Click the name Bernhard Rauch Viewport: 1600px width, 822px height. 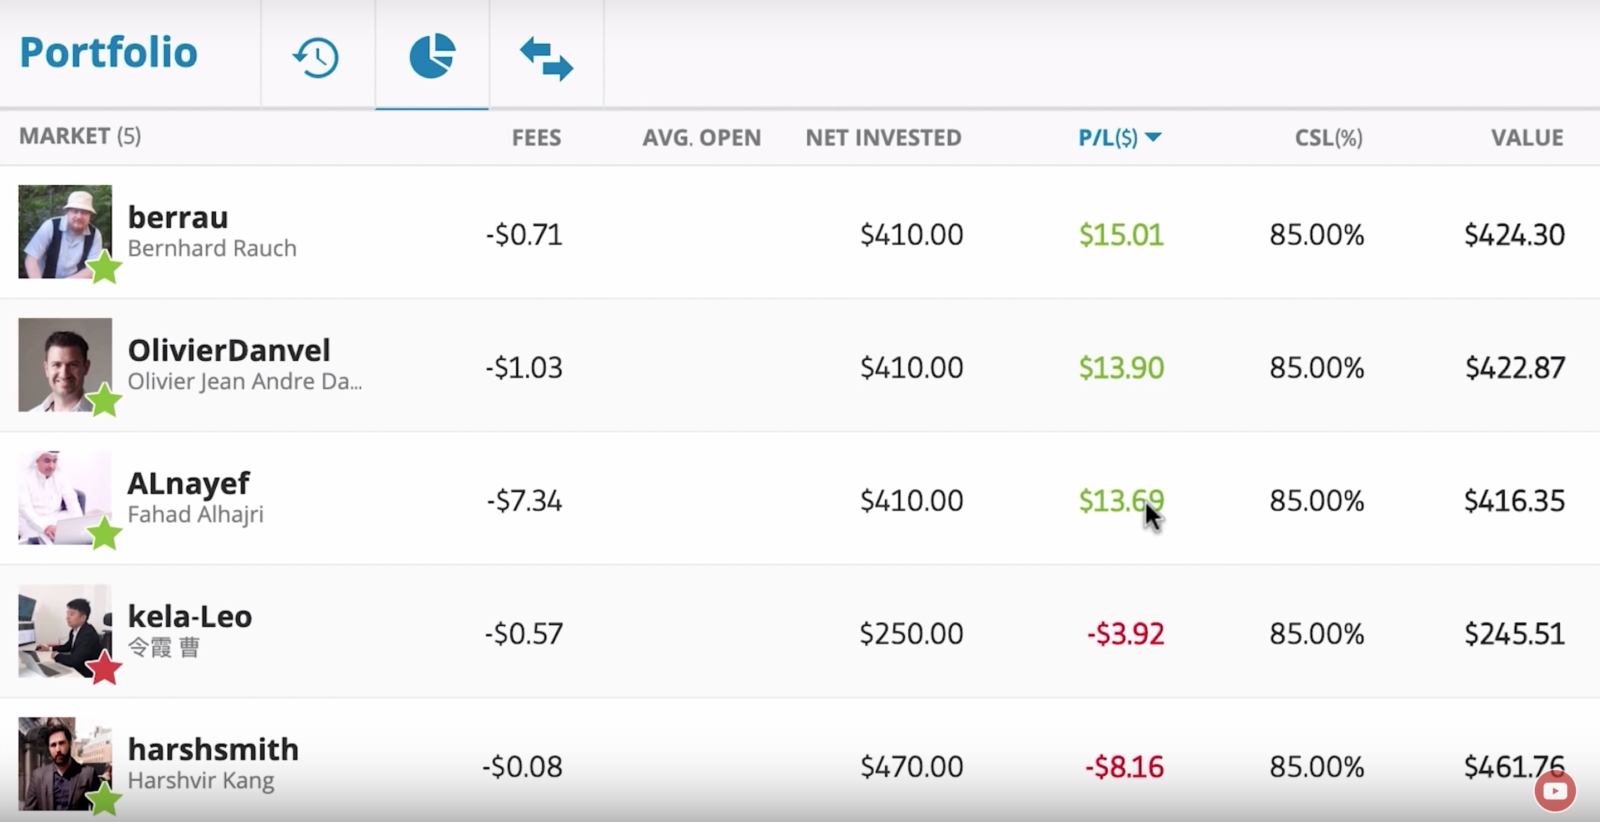[212, 248]
